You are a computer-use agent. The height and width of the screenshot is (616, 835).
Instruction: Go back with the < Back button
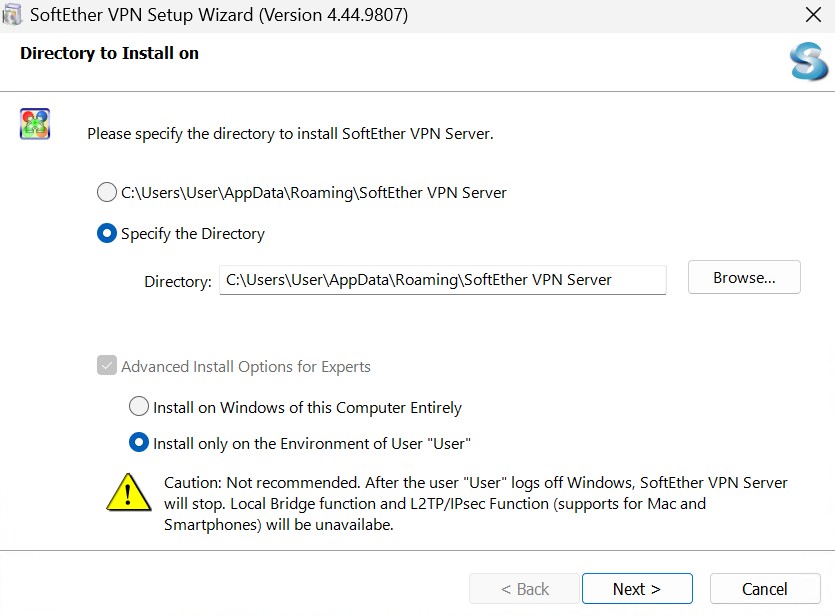point(525,589)
